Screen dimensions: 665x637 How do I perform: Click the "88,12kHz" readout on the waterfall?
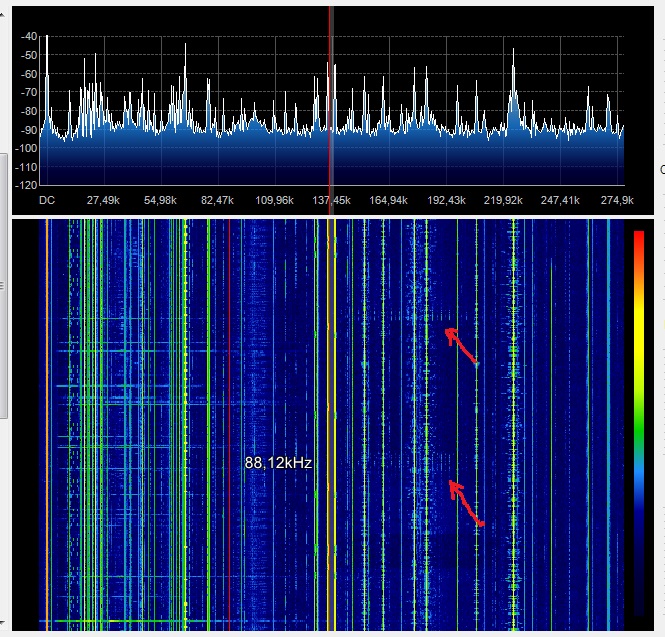pyautogui.click(x=278, y=463)
